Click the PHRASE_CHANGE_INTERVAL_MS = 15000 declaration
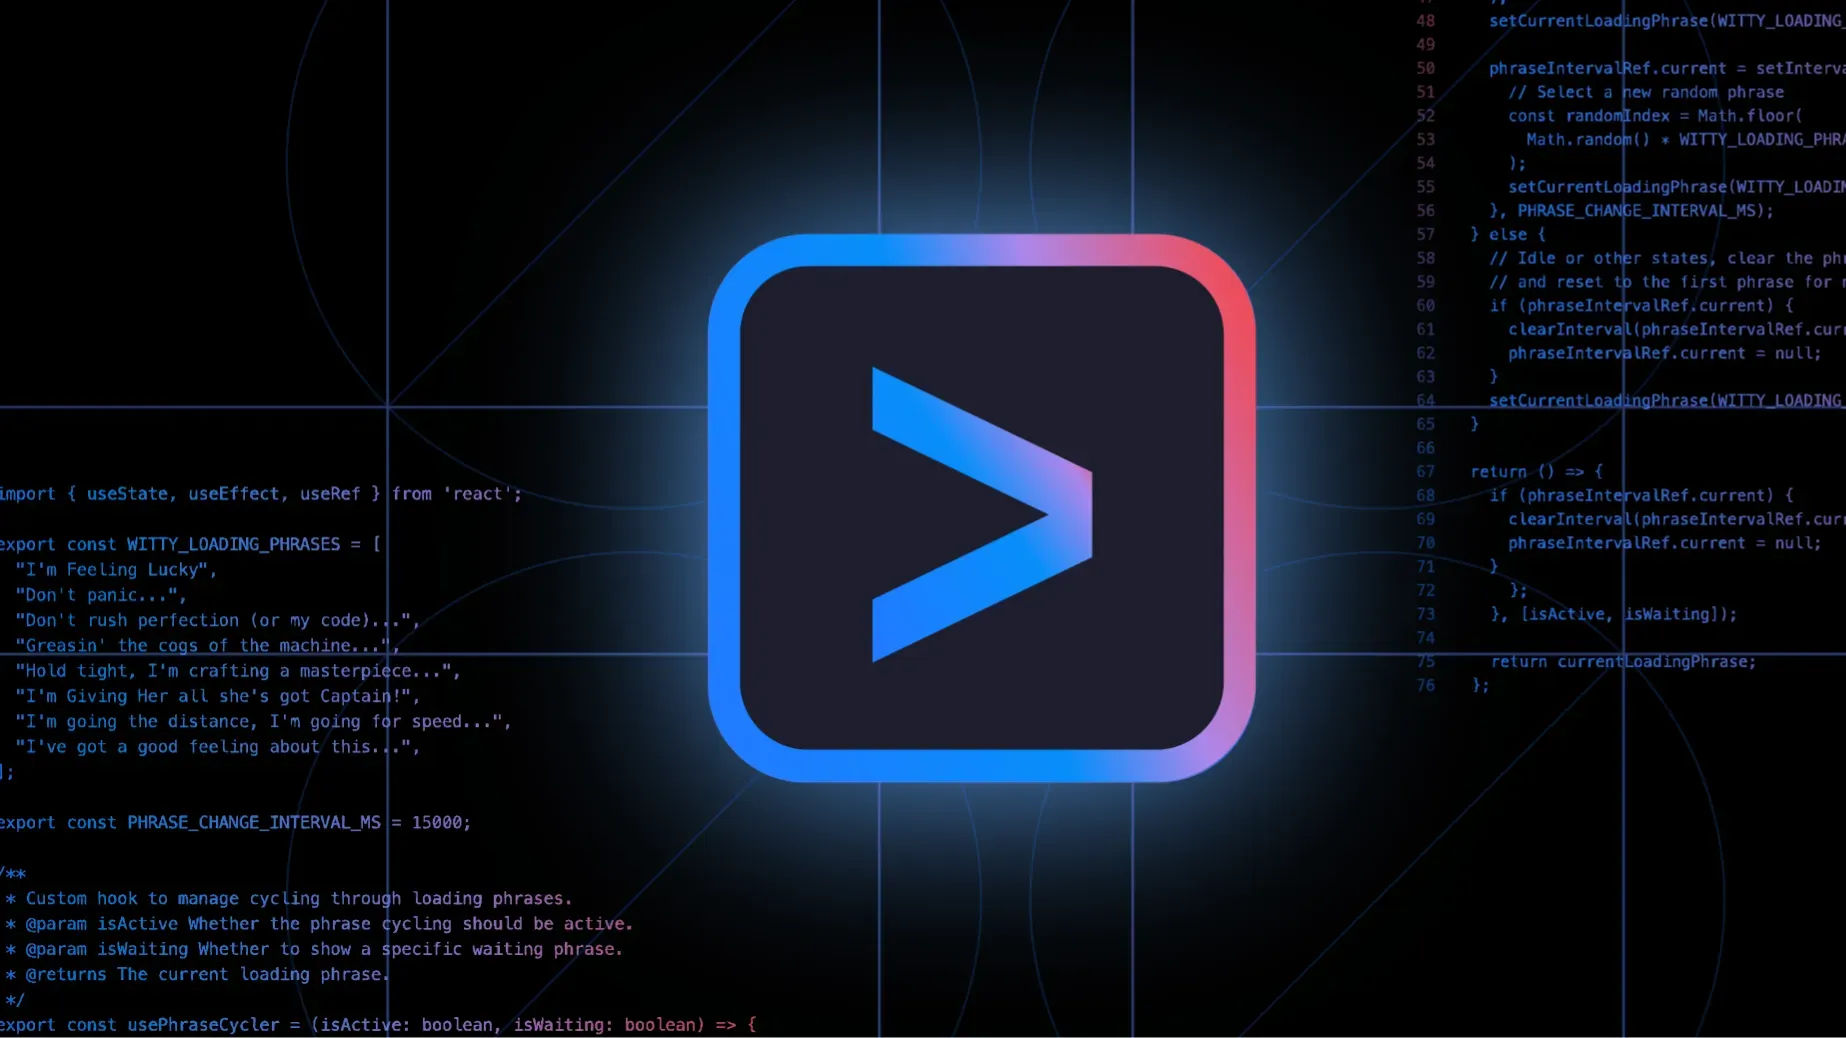This screenshot has width=1846, height=1038. point(235,823)
